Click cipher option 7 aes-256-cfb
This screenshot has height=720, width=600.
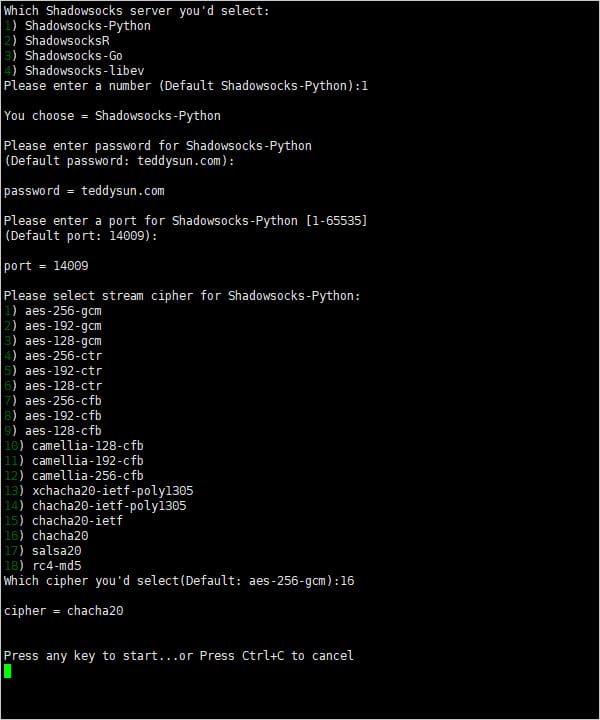[x=56, y=401]
